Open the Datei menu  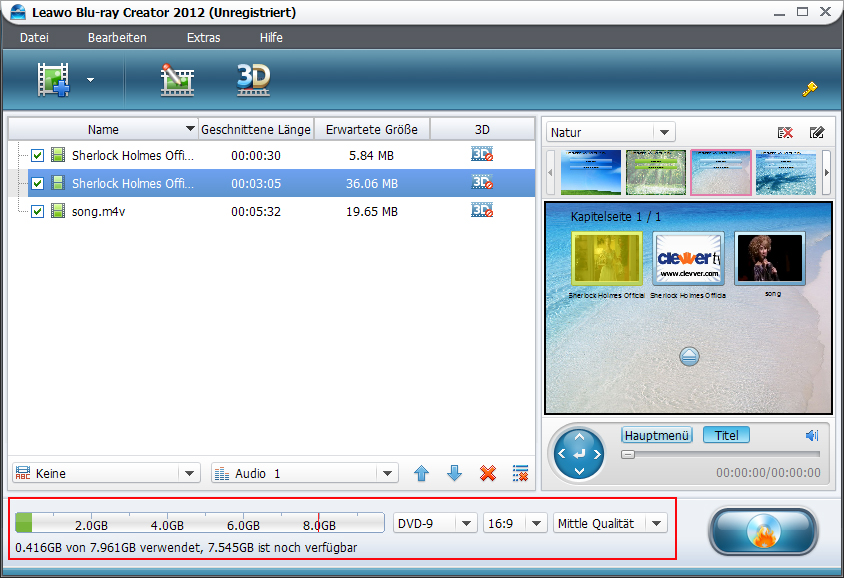tap(34, 38)
